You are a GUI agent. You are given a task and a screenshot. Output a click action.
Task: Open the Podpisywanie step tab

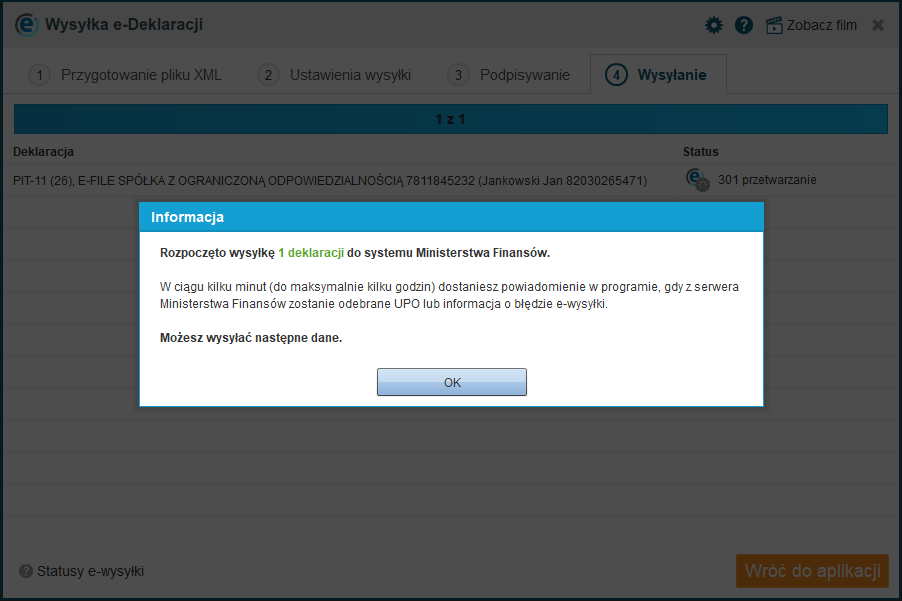point(509,75)
